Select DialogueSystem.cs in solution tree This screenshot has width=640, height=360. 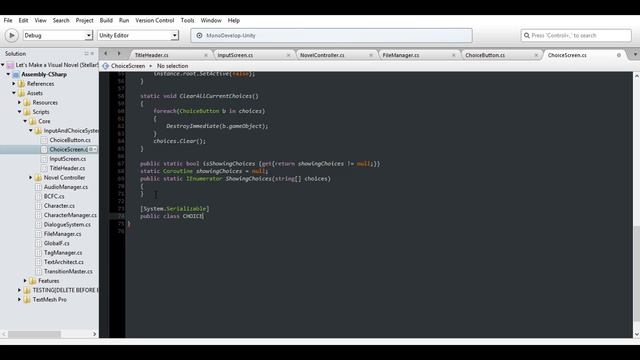(67, 224)
